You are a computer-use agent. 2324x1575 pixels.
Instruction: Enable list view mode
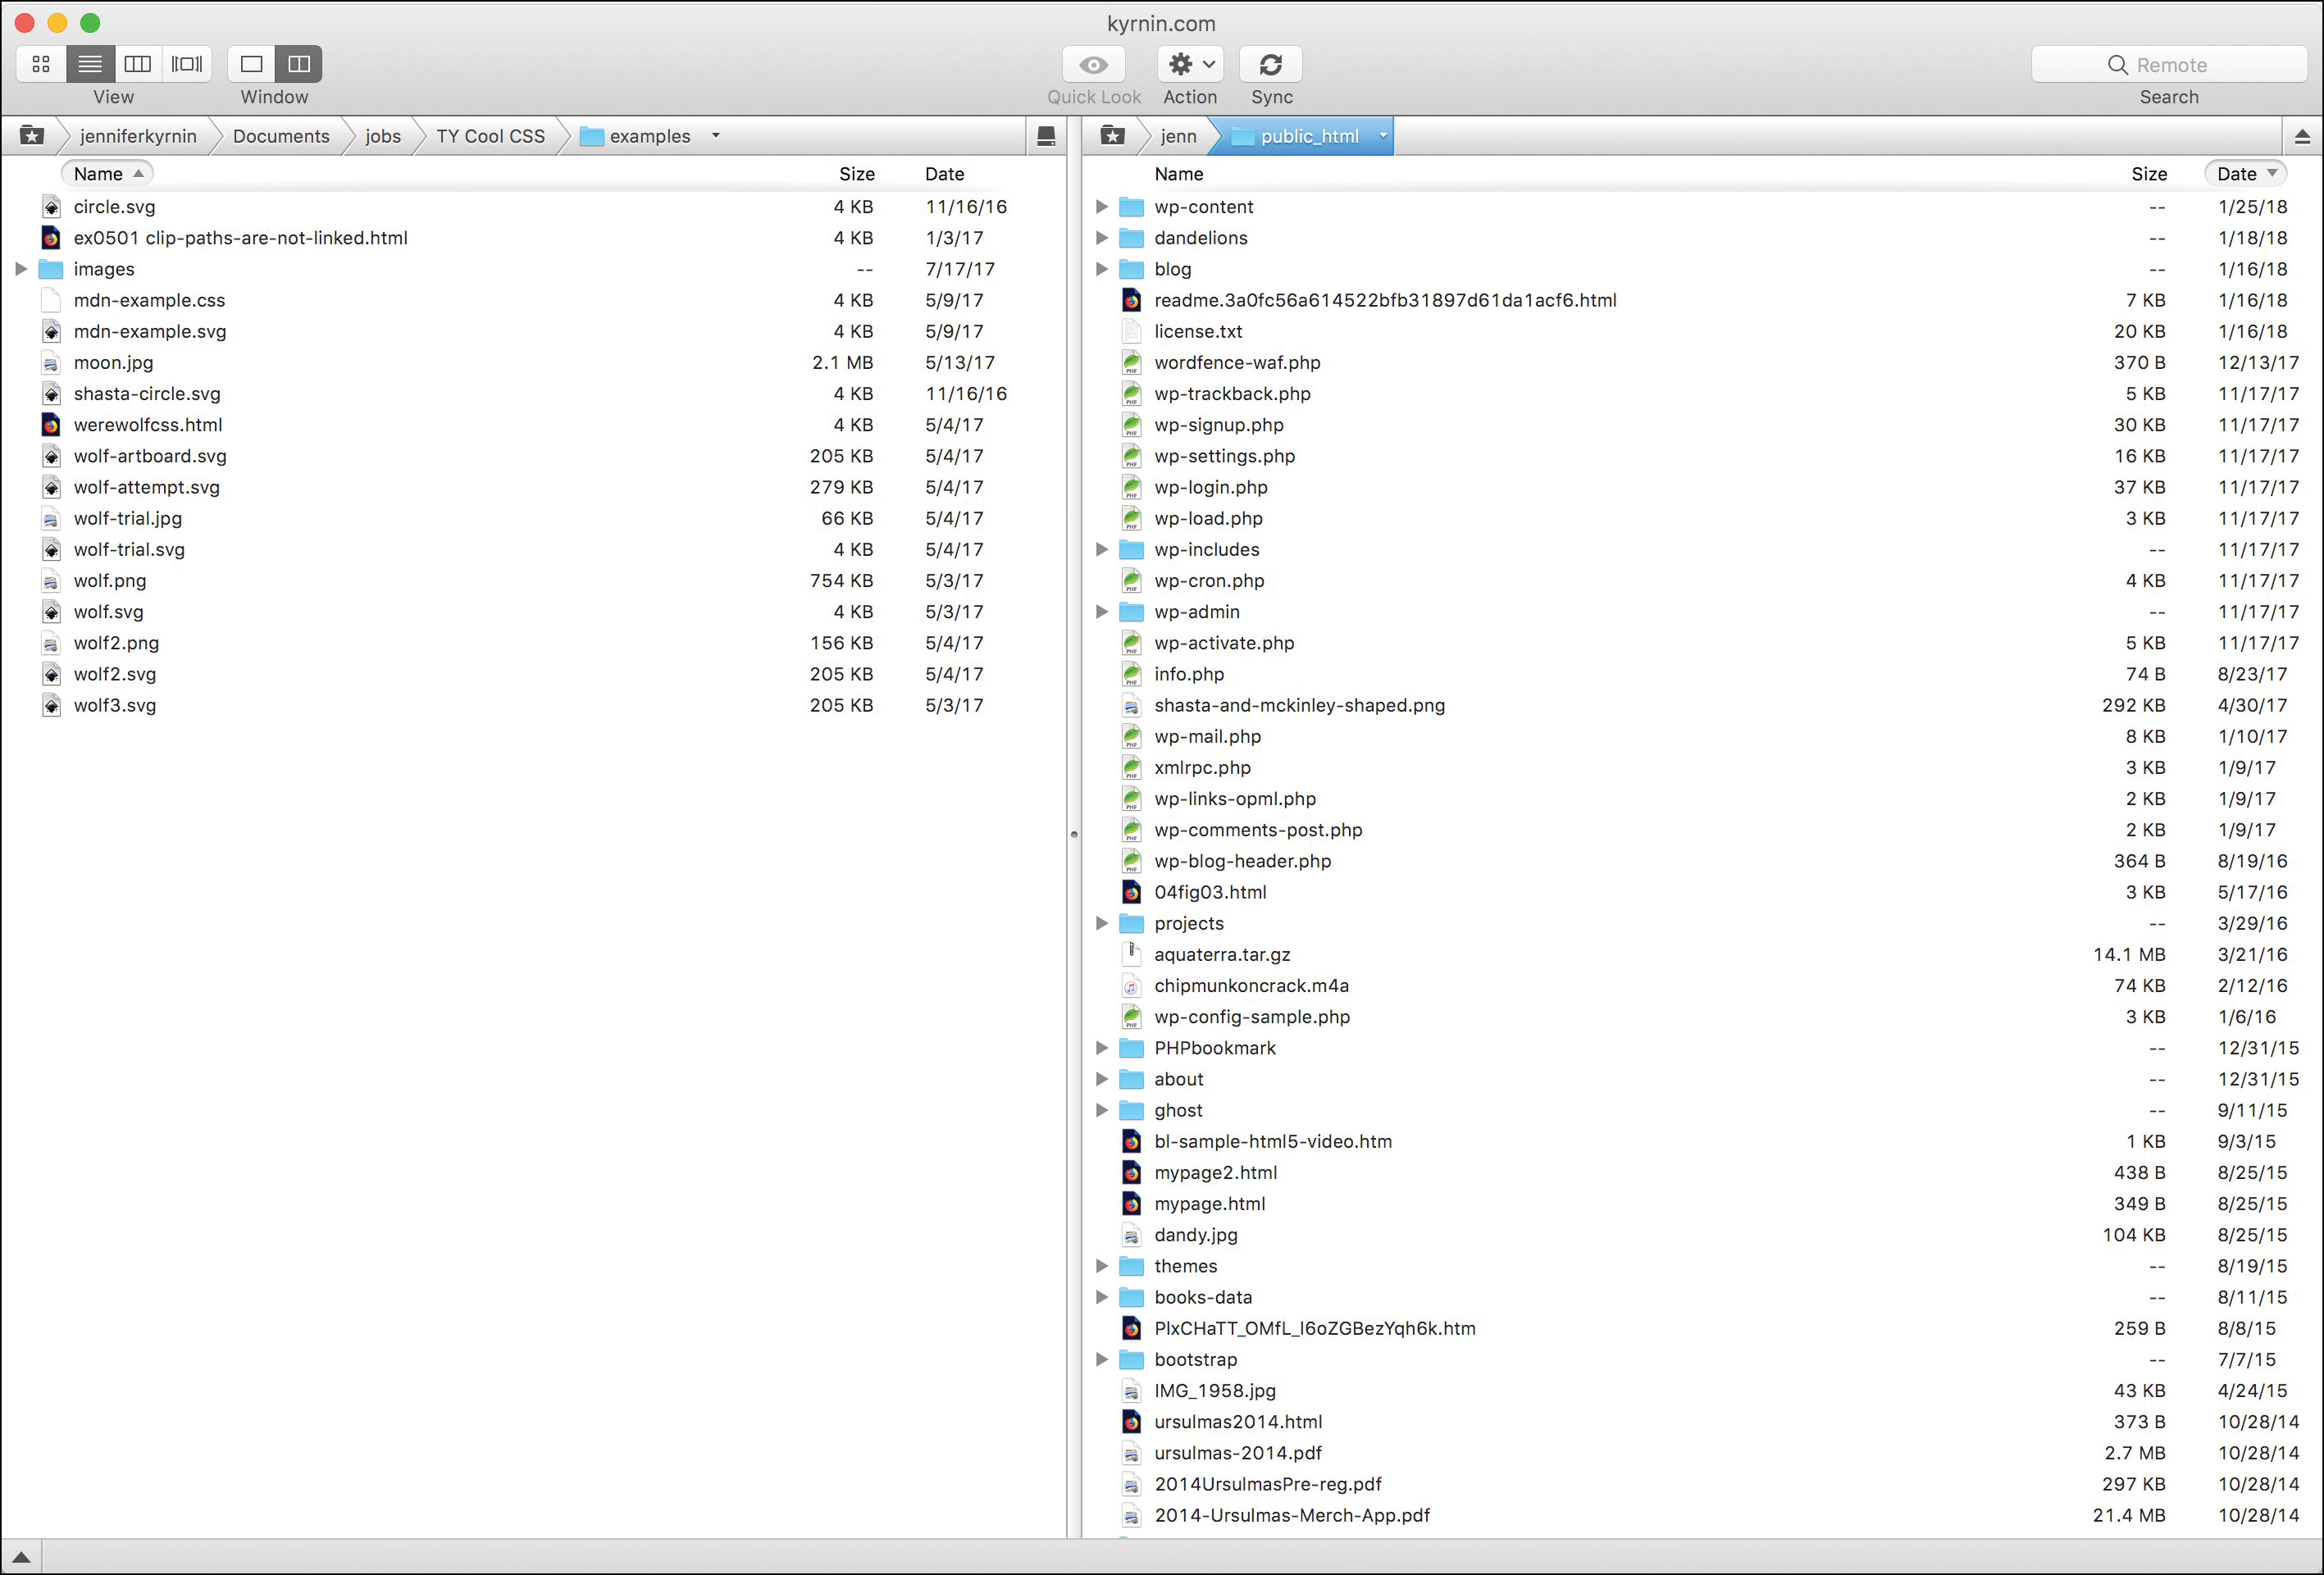(89, 63)
